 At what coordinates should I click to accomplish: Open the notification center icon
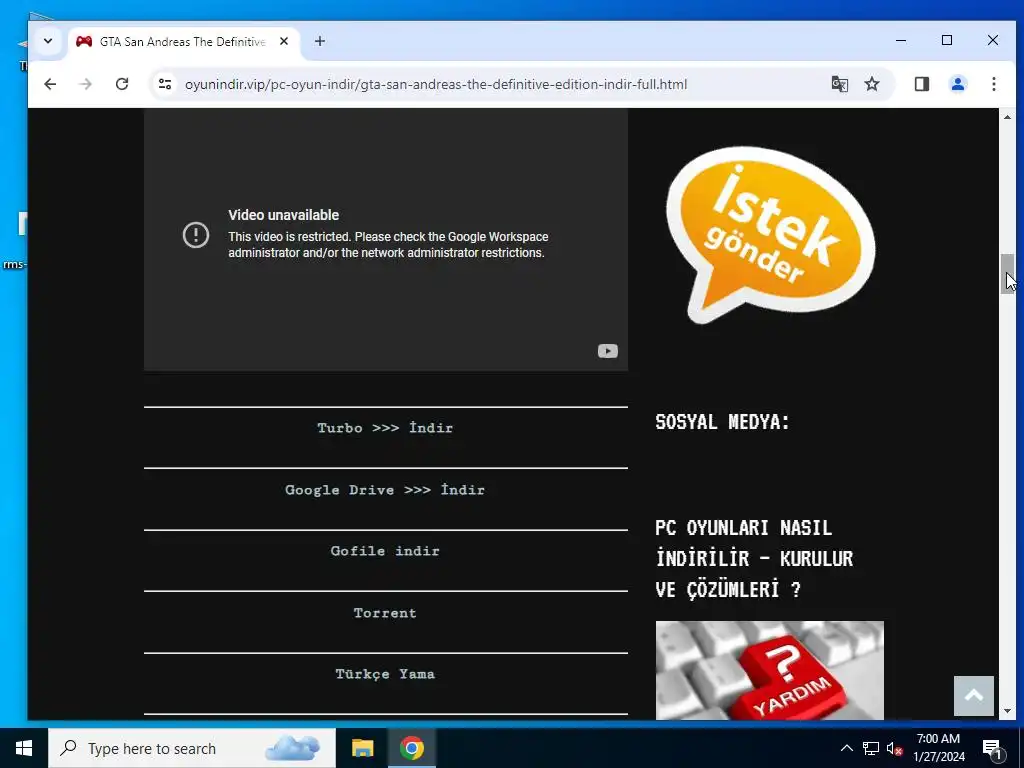point(992,749)
